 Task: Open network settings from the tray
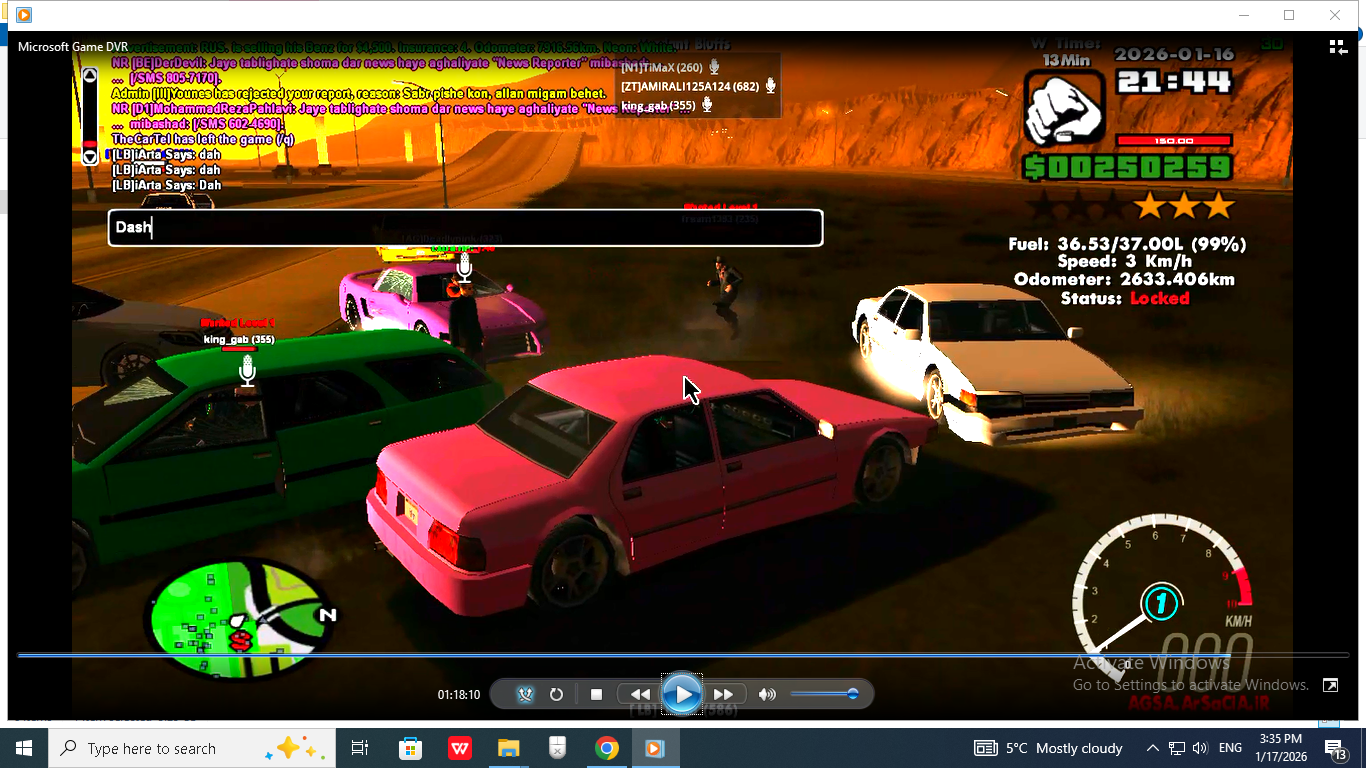[x=1177, y=748]
